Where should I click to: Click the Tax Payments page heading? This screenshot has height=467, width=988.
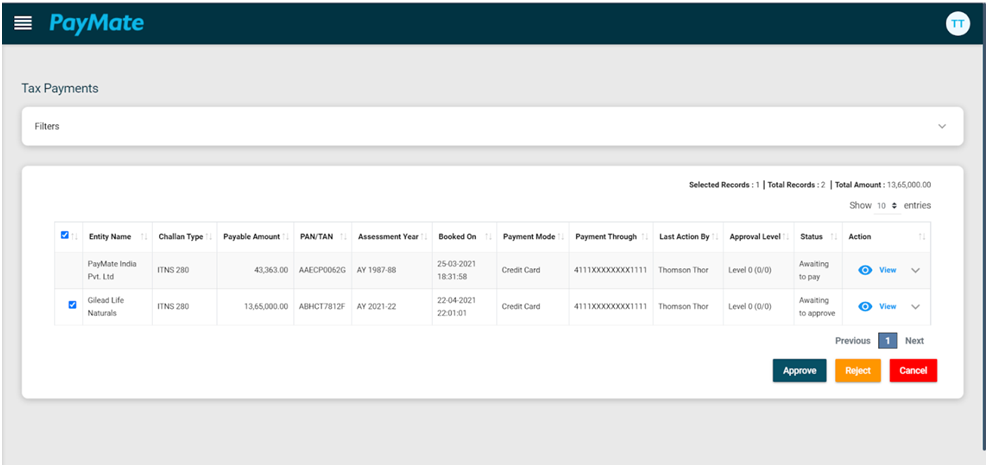[x=60, y=88]
